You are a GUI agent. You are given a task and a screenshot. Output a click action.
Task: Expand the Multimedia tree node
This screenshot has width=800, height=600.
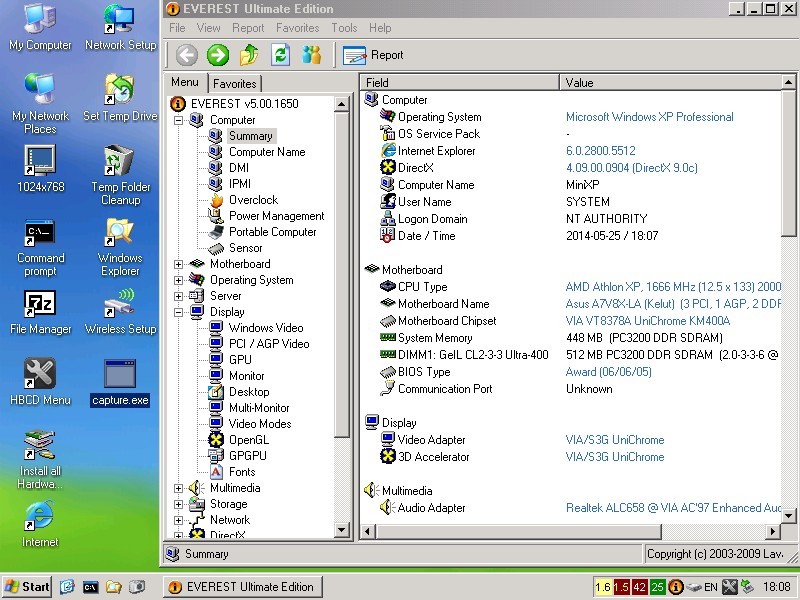[x=178, y=488]
